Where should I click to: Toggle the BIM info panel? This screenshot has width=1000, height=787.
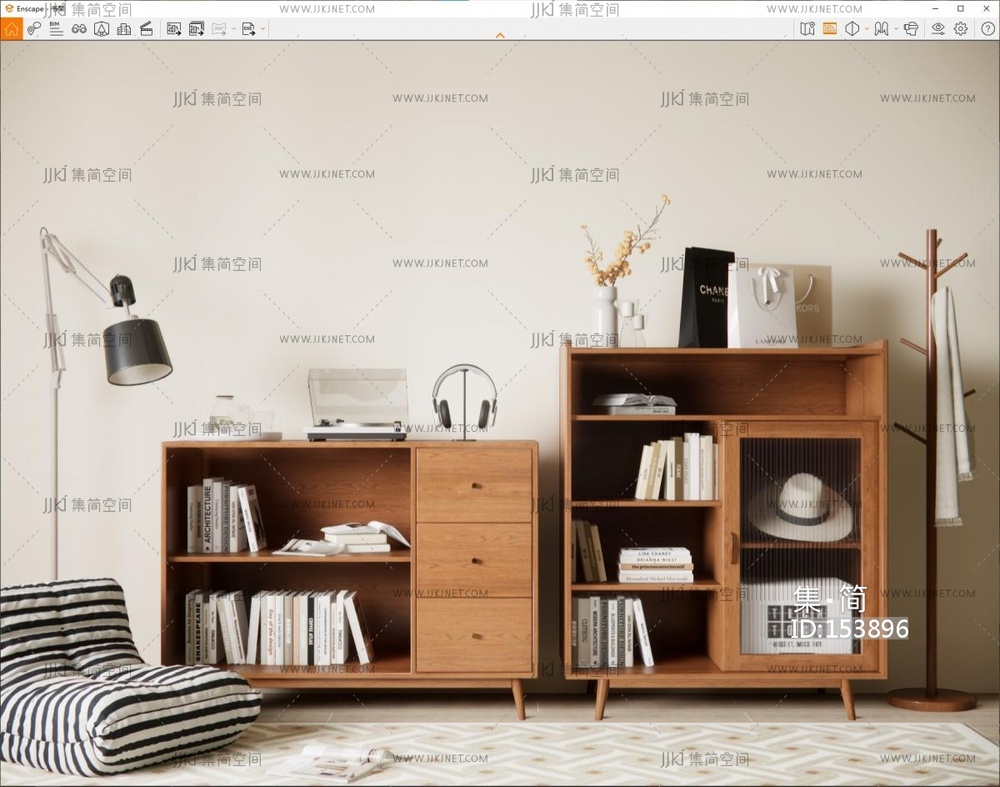(x=56, y=29)
